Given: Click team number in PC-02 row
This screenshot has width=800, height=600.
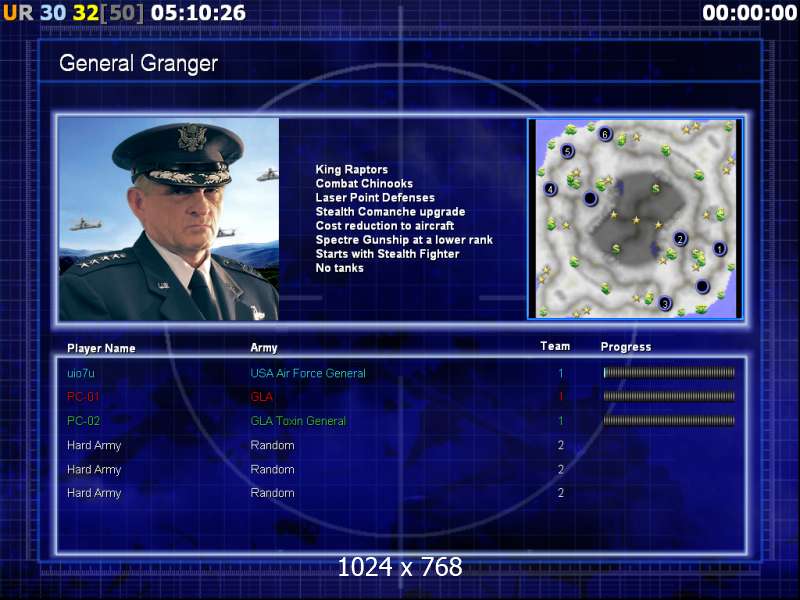Looking at the screenshot, I should pyautogui.click(x=560, y=421).
